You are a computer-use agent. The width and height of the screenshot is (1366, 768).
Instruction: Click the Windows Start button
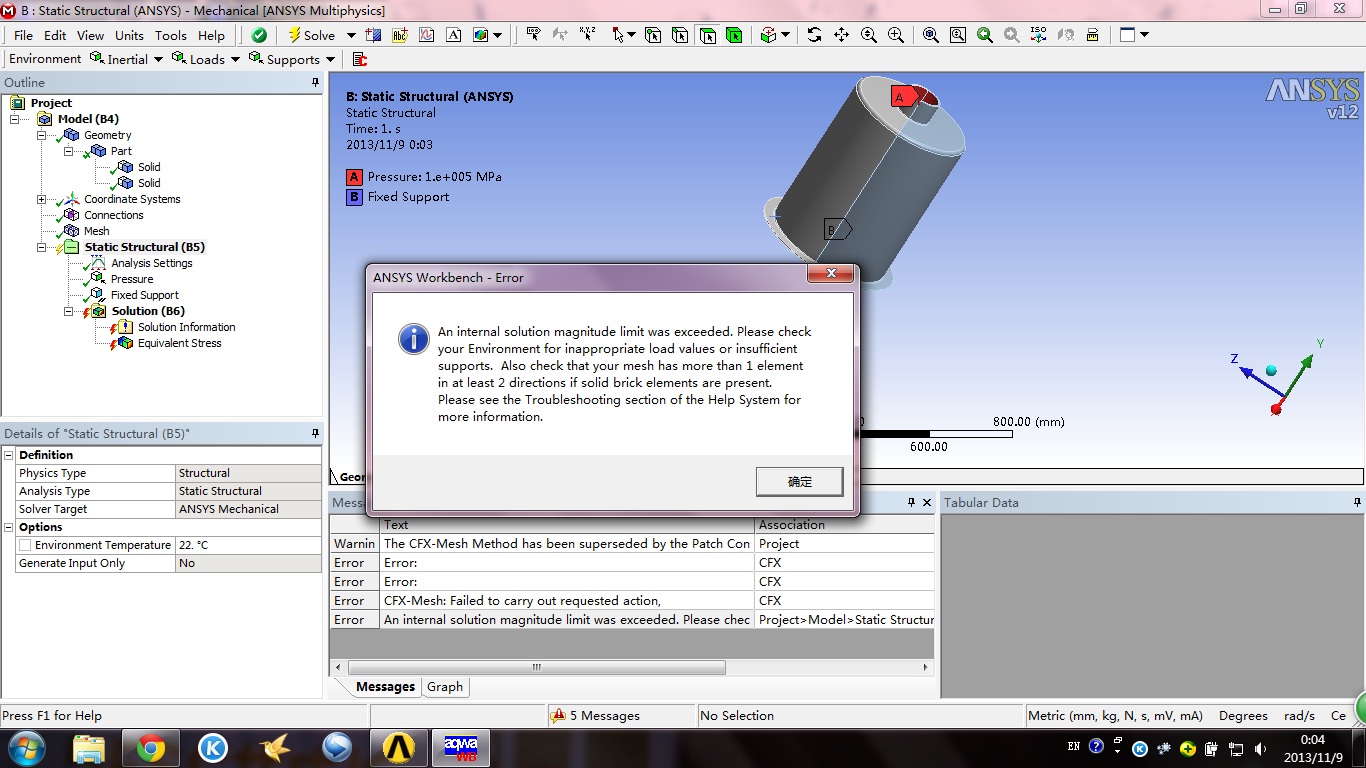click(25, 747)
